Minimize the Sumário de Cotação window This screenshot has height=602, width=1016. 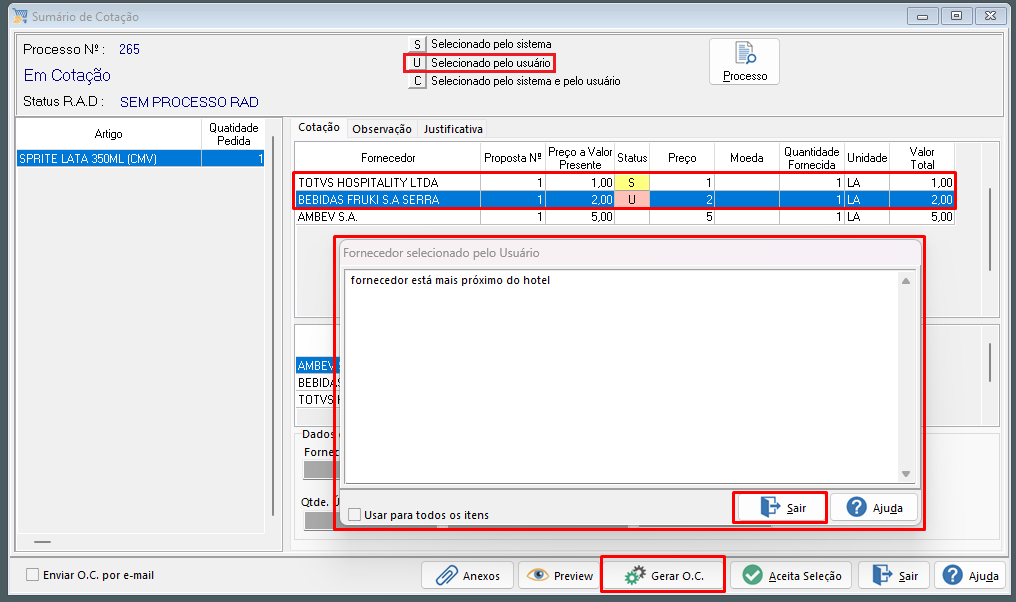pyautogui.click(x=923, y=16)
